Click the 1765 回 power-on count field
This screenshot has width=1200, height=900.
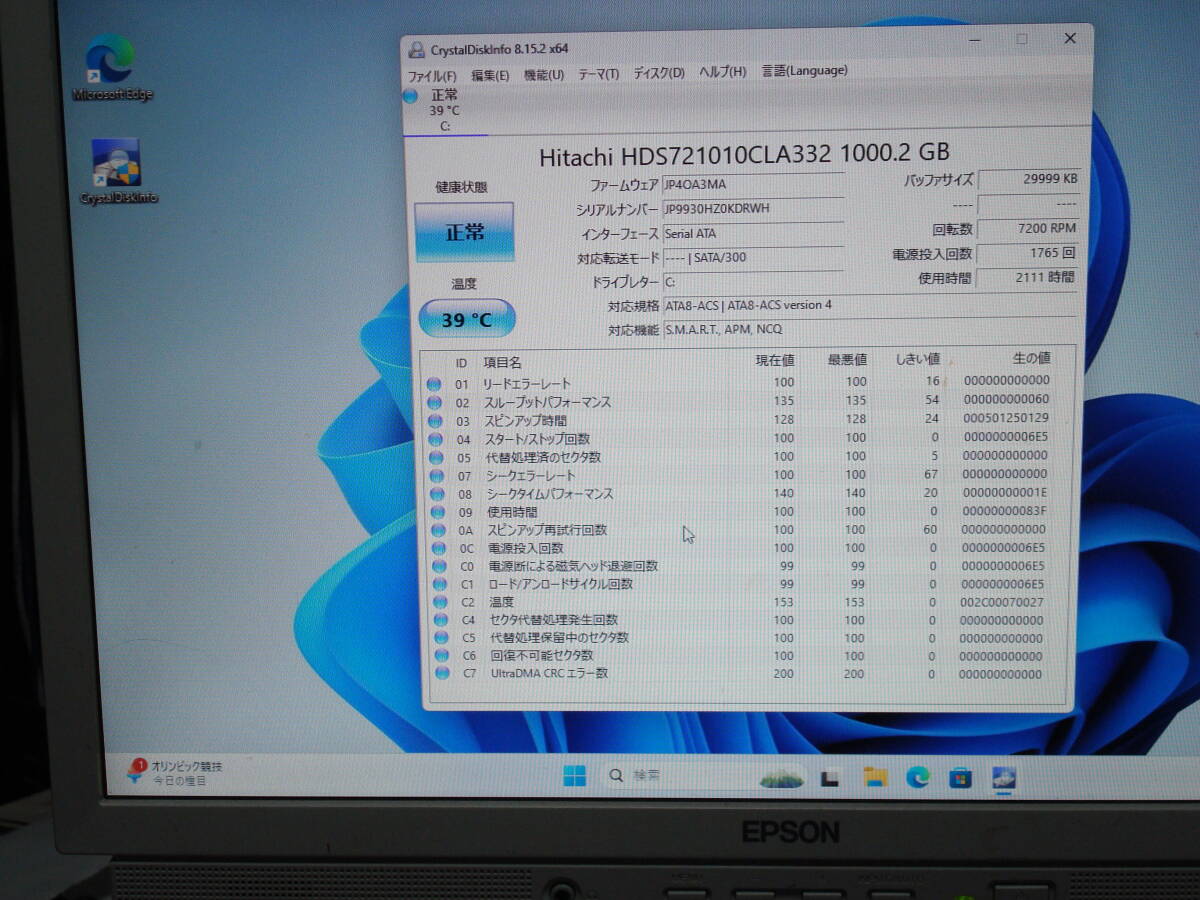coord(1029,254)
